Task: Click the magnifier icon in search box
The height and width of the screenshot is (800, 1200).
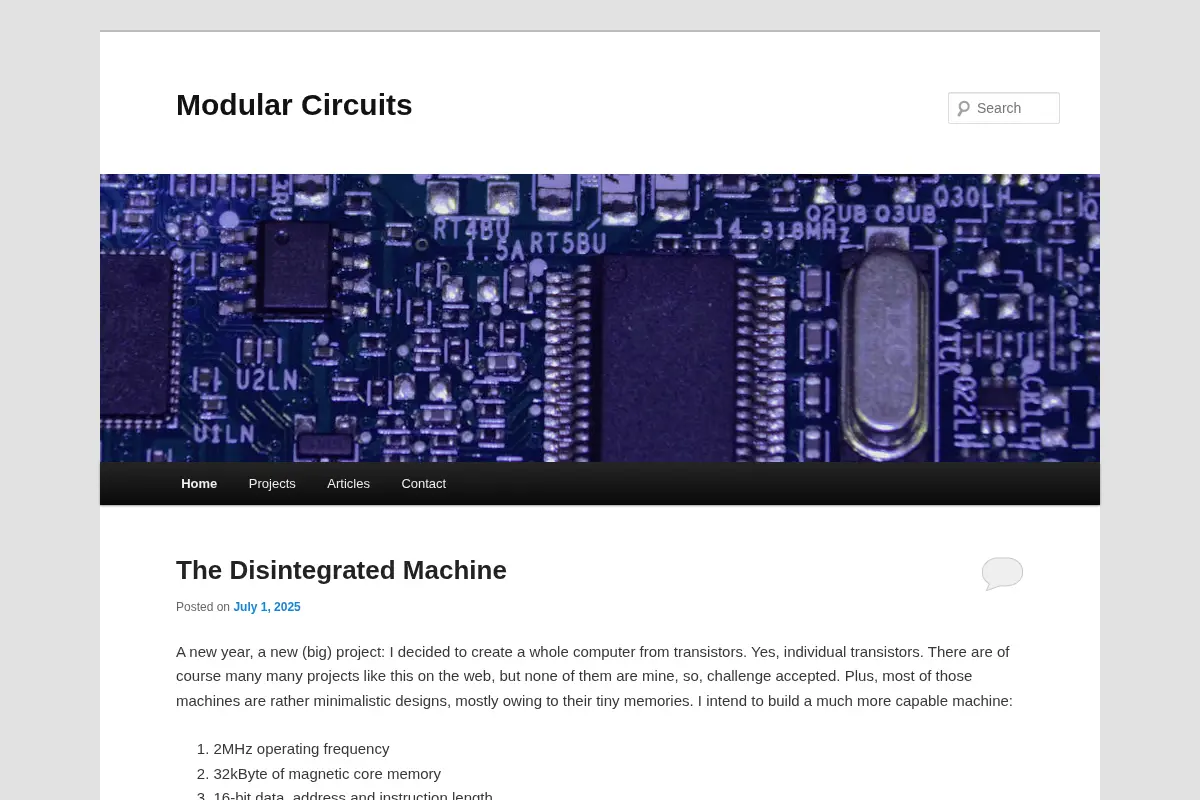Action: (963, 108)
